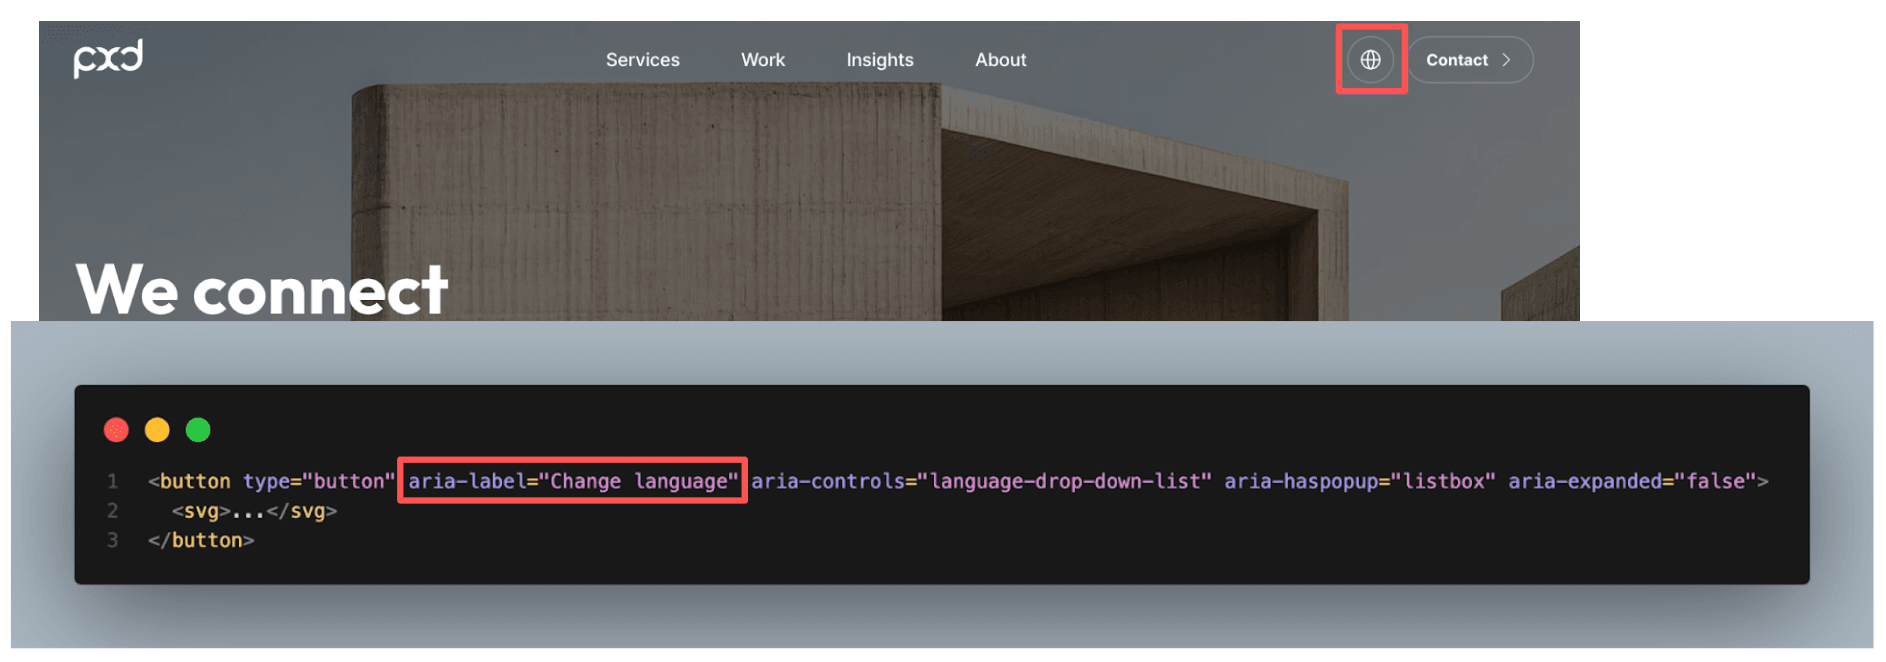Image resolution: width=1886 pixels, height=662 pixels.
Task: Go to the Work page
Action: pyautogui.click(x=762, y=60)
